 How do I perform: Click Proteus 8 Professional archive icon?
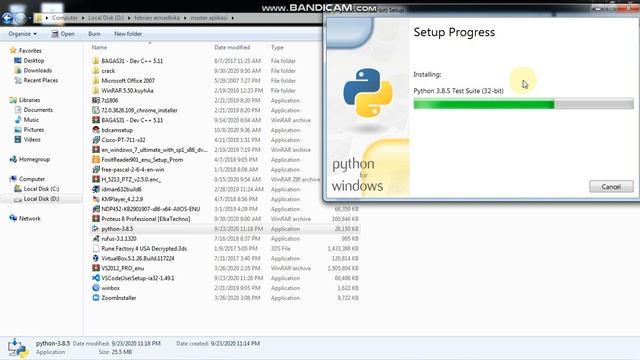click(x=96, y=219)
